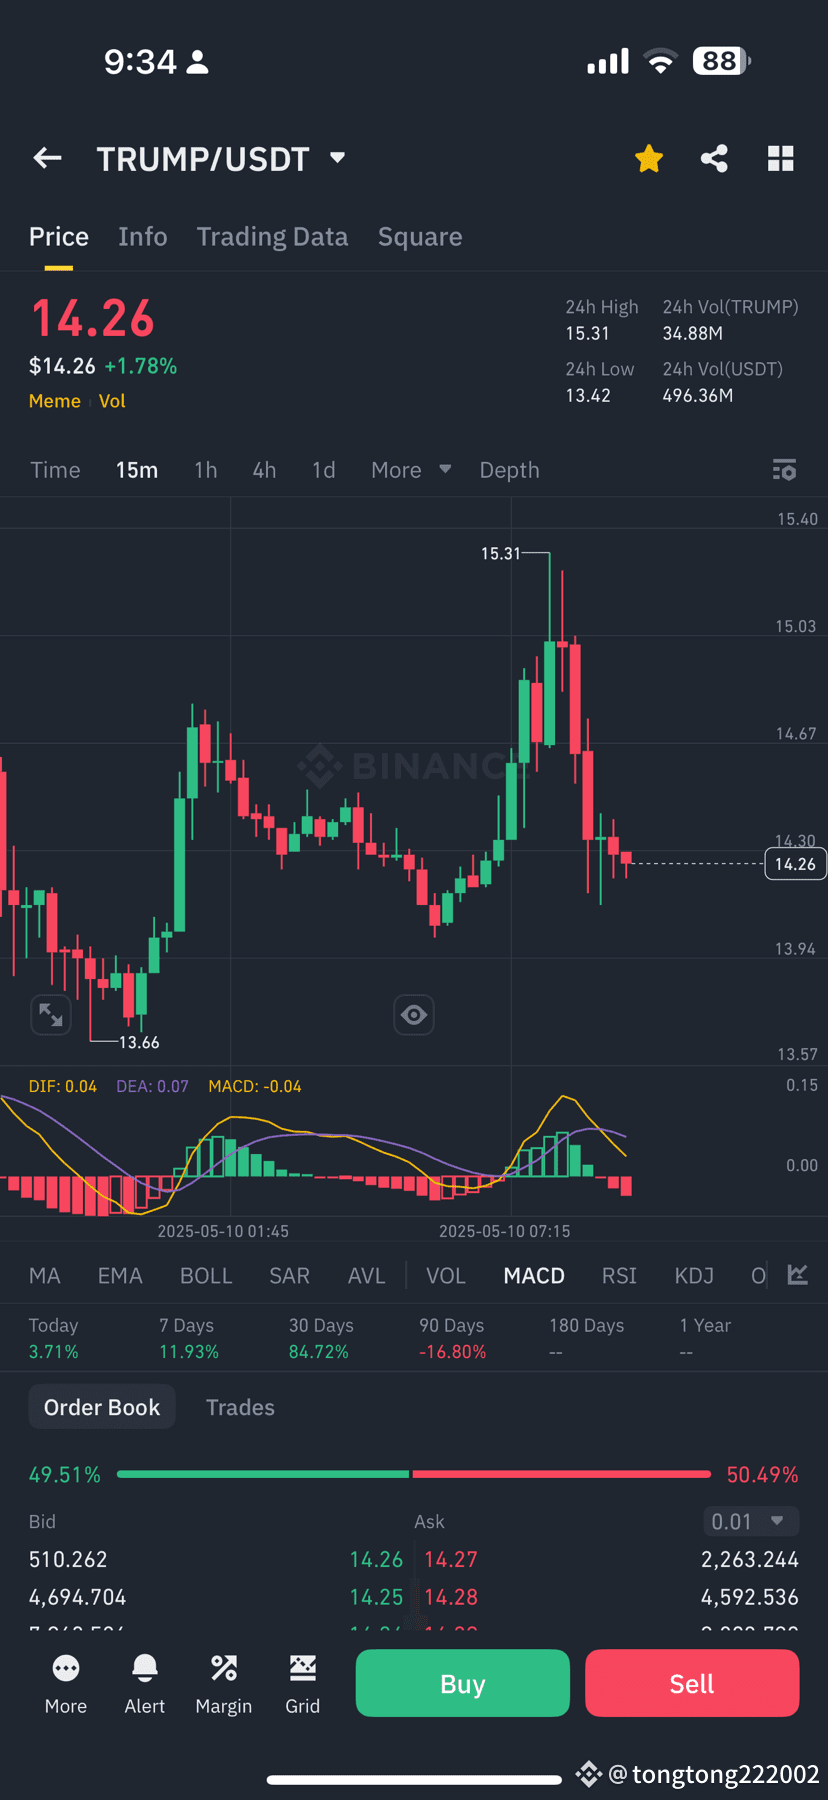The width and height of the screenshot is (828, 1800).
Task: Share the TRUMP/USDT chart
Action: pyautogui.click(x=714, y=158)
